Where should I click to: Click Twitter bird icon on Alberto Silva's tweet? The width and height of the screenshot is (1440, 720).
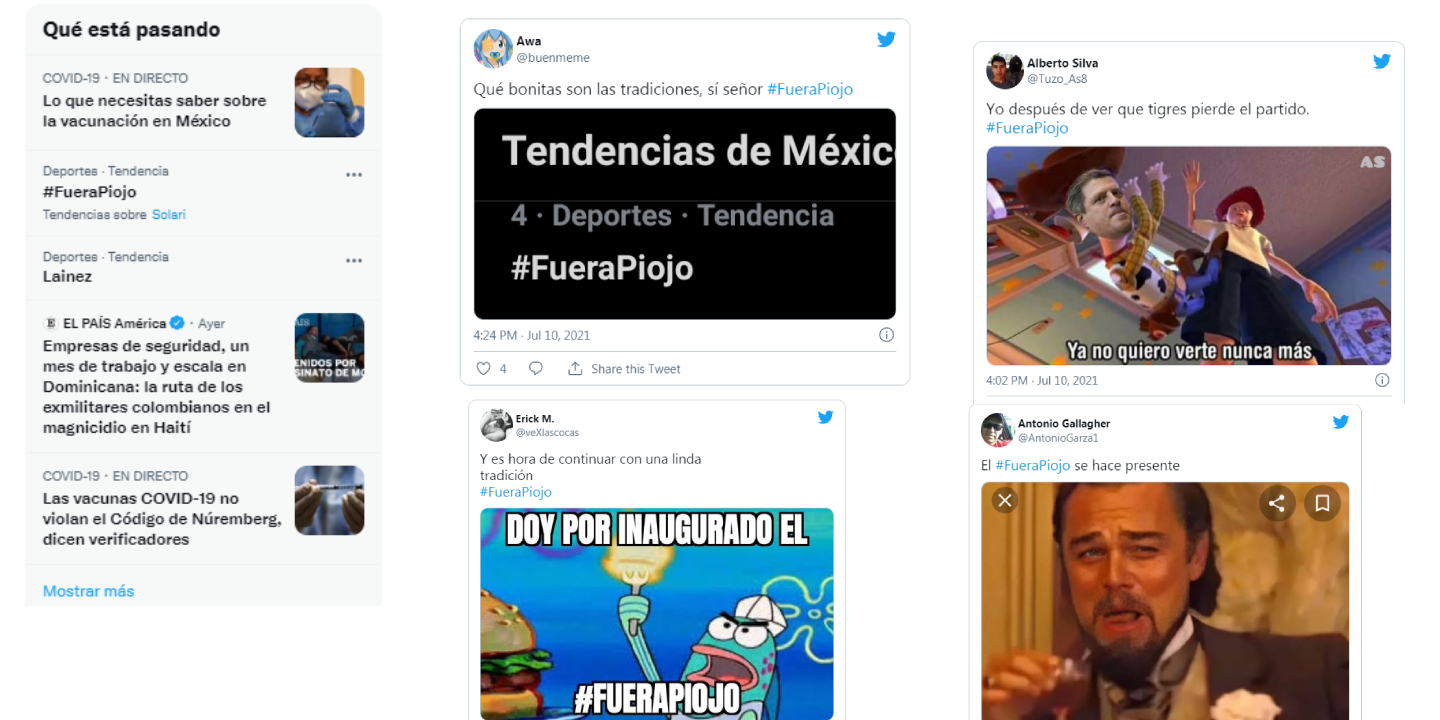tap(1382, 61)
